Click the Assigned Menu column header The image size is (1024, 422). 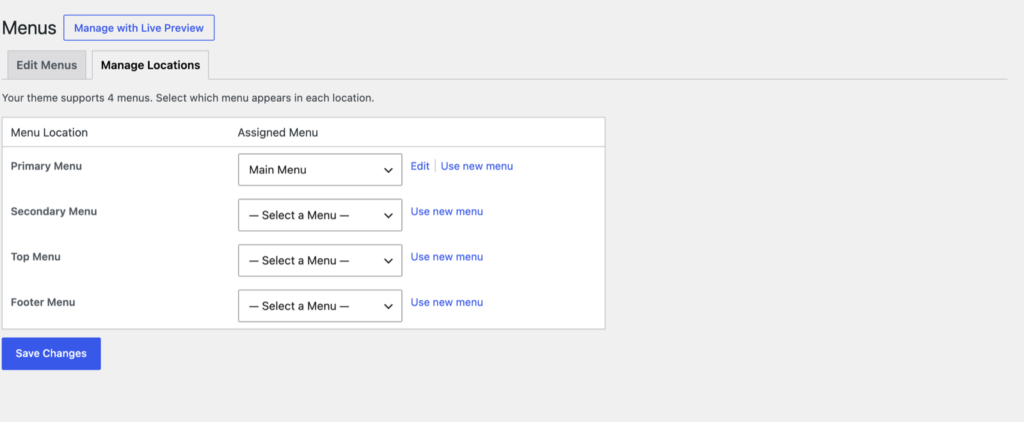coord(278,133)
